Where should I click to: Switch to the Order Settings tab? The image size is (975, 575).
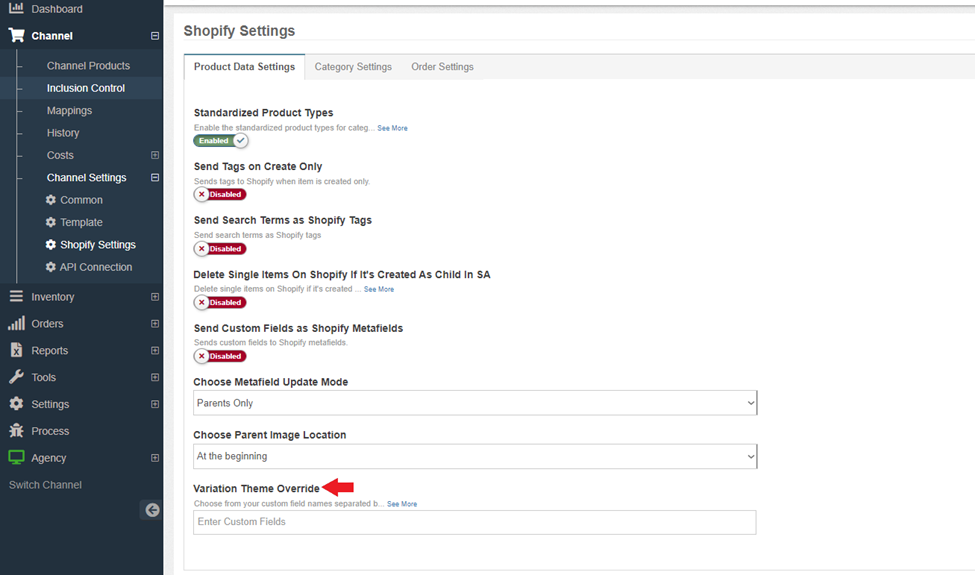click(x=442, y=67)
